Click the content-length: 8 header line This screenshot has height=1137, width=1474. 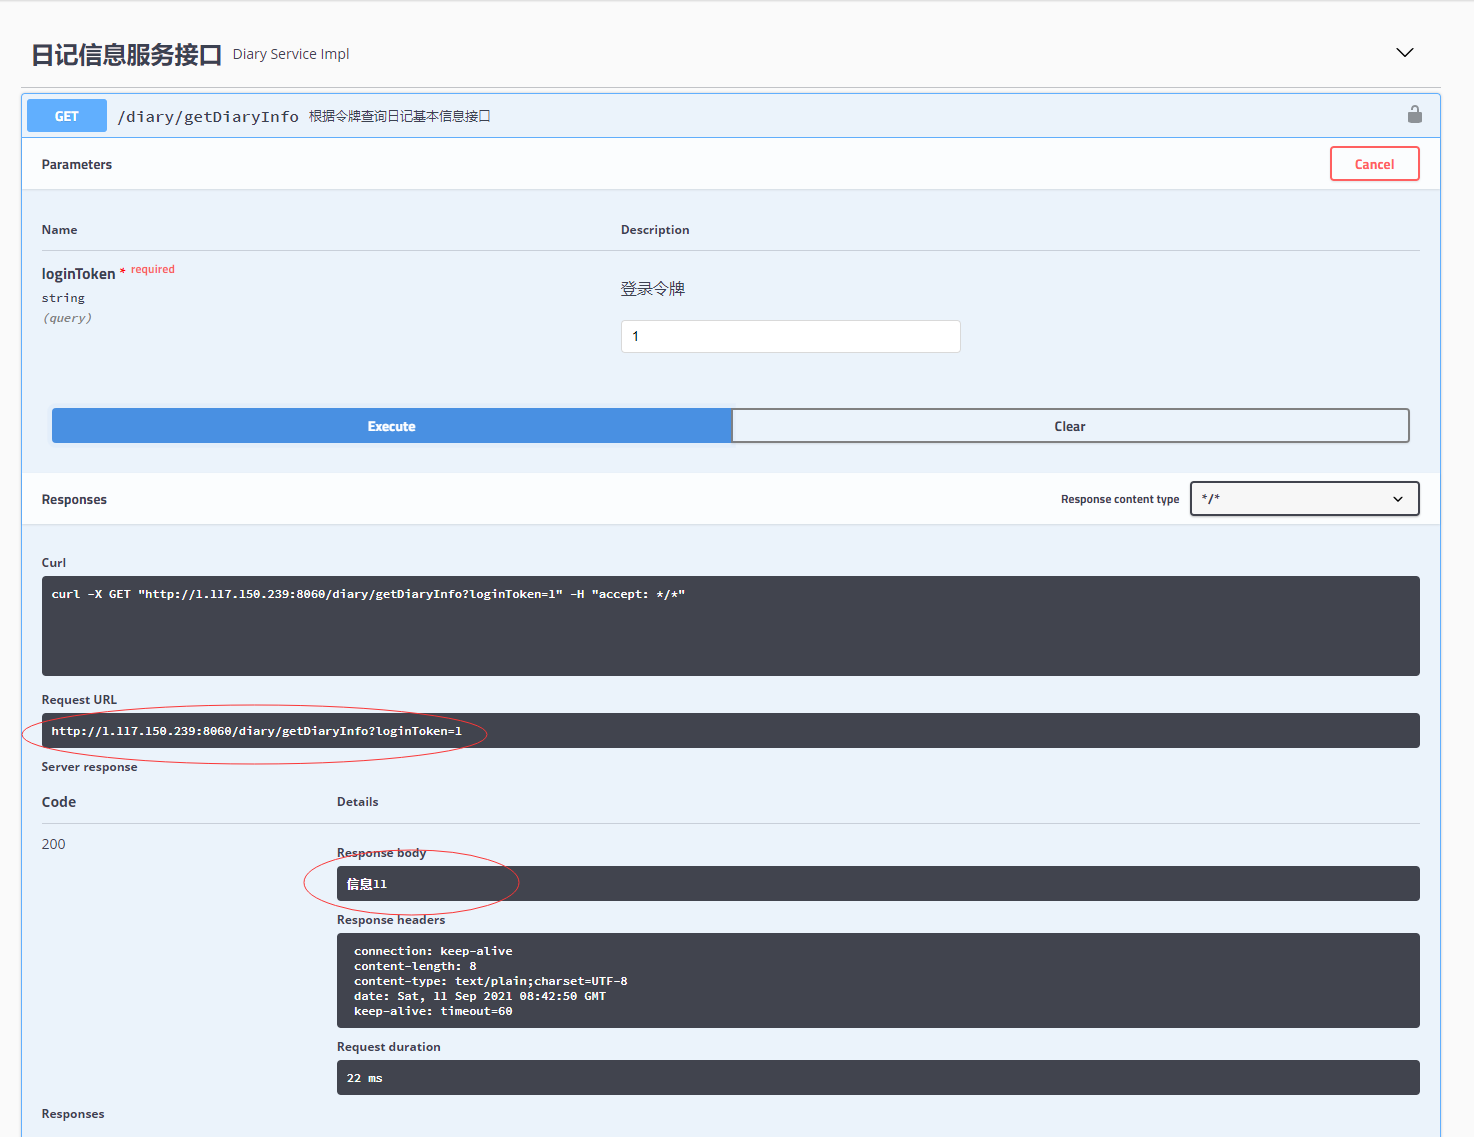pos(415,966)
